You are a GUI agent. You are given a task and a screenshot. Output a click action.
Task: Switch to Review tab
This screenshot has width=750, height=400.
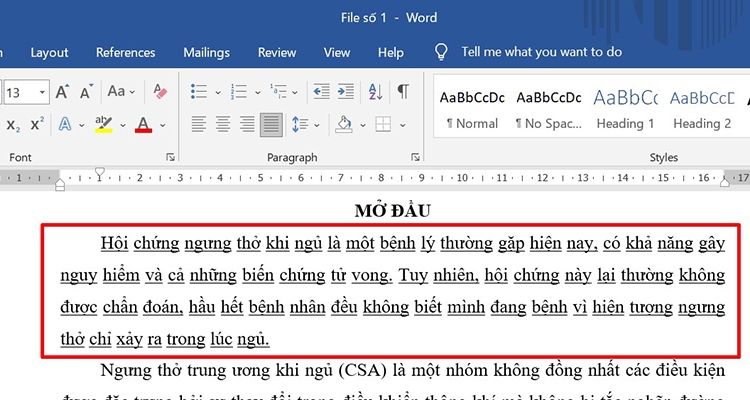point(277,53)
